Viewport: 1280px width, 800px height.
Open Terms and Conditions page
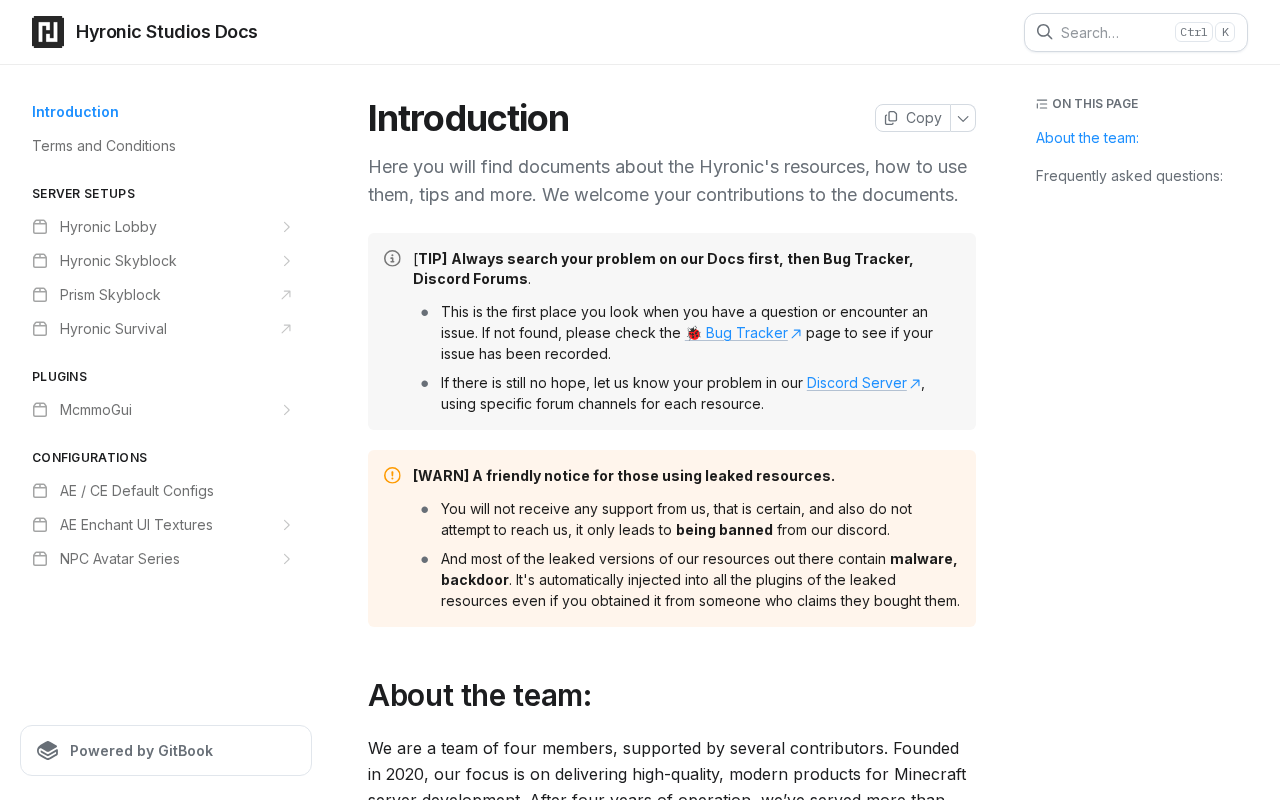(104, 146)
